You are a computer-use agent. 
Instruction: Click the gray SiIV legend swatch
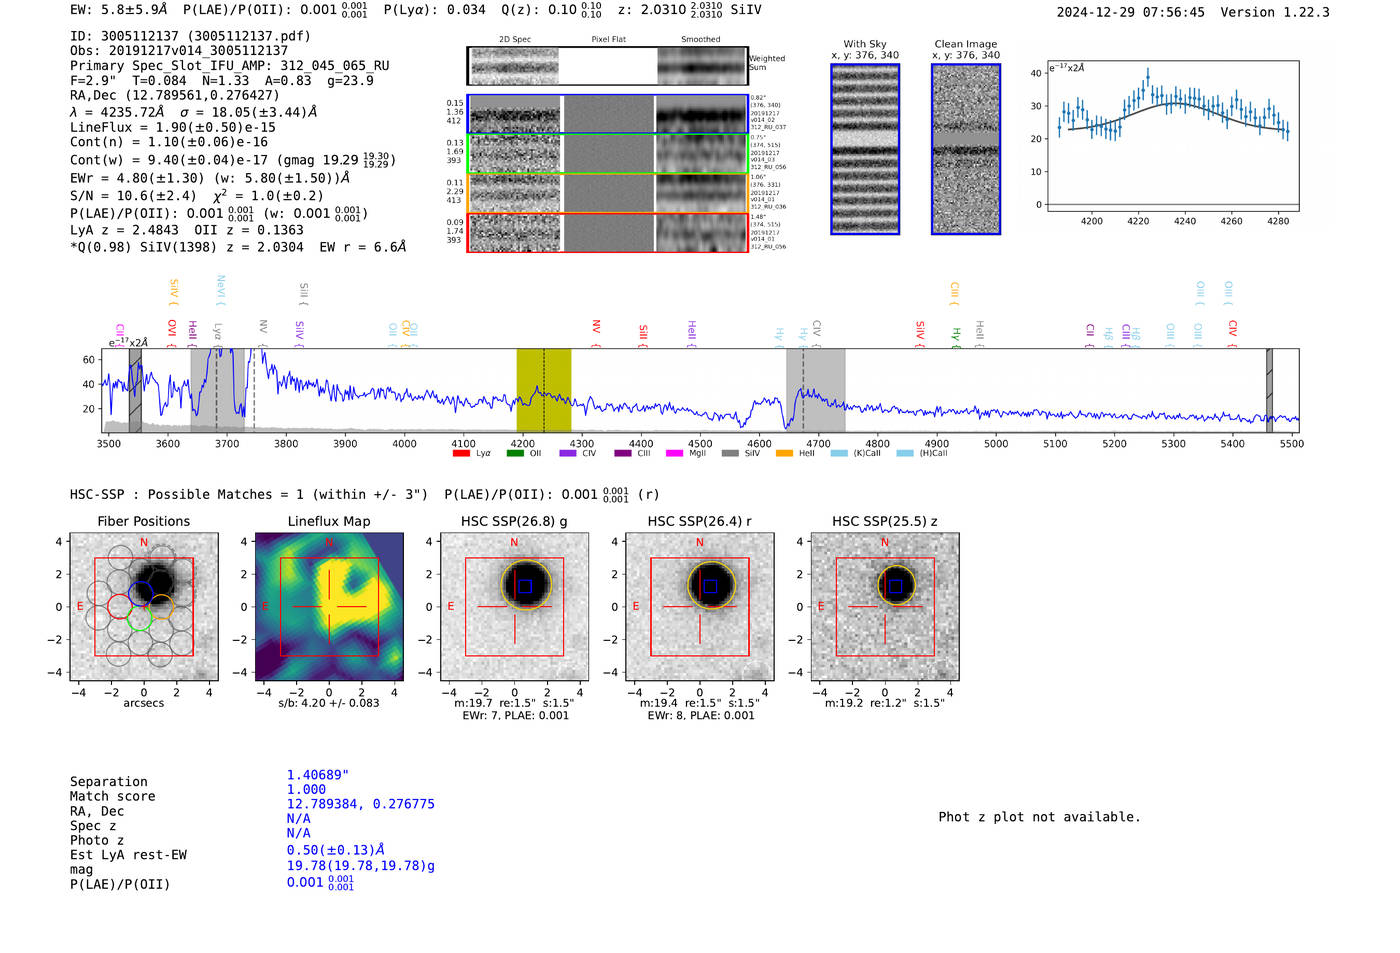point(729,453)
